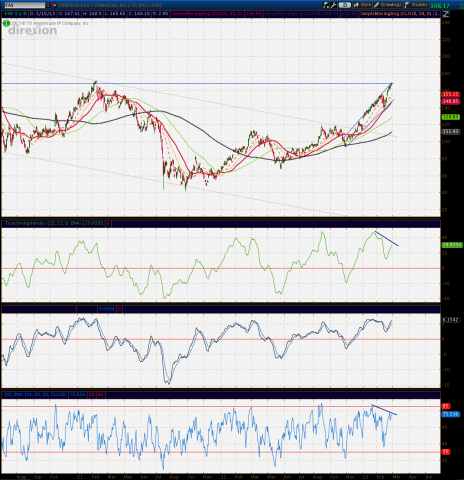Open the Style menu

[362, 5]
